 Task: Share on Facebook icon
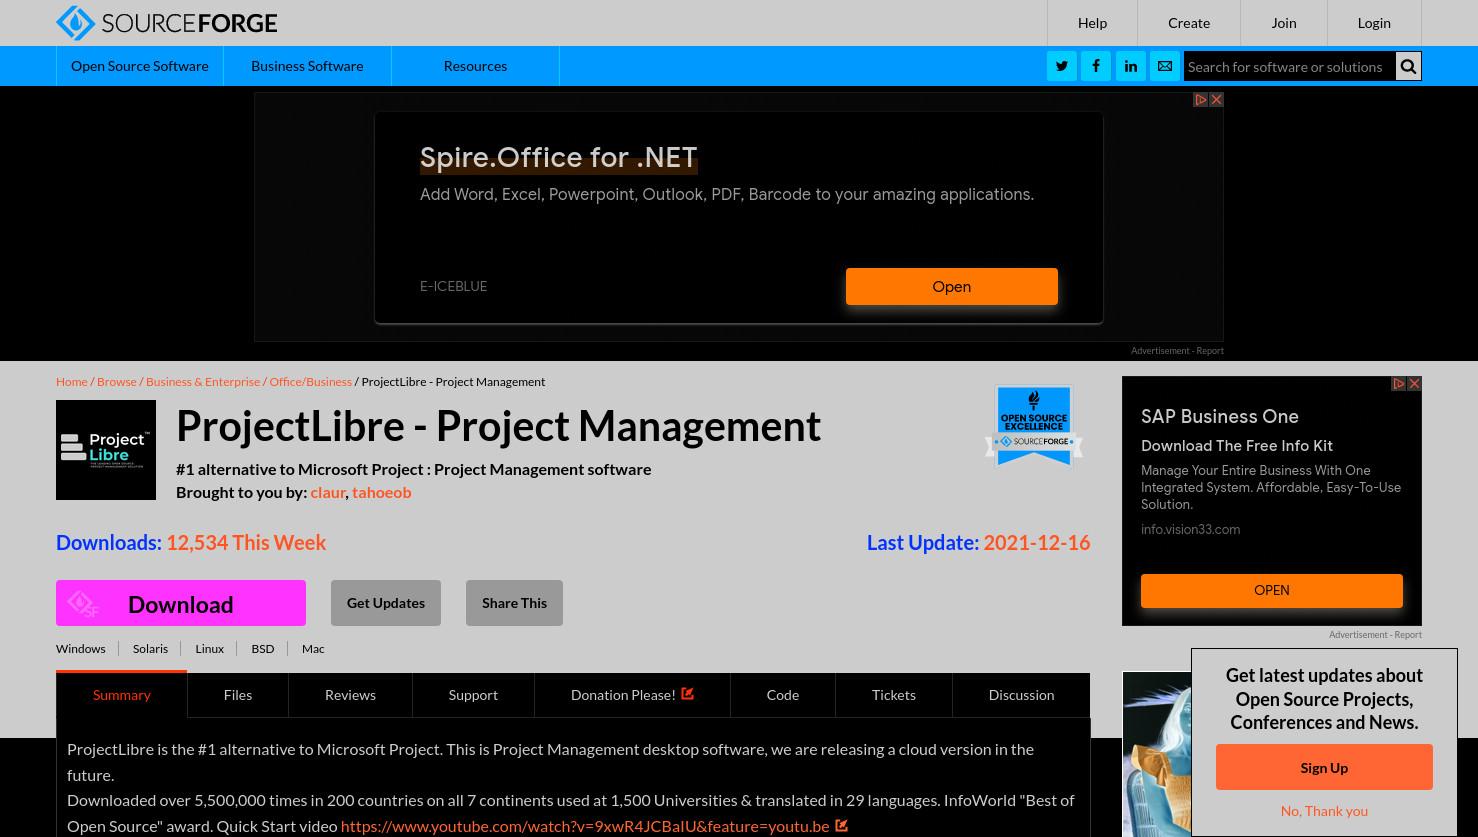pyautogui.click(x=1096, y=66)
